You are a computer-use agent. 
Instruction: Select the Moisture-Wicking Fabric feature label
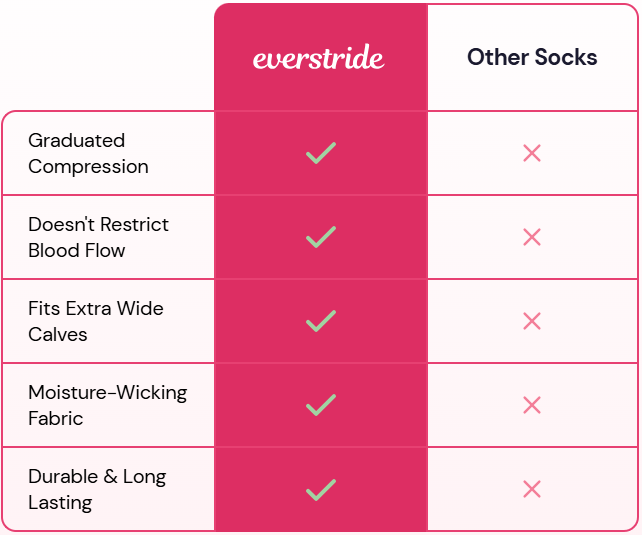(x=107, y=405)
